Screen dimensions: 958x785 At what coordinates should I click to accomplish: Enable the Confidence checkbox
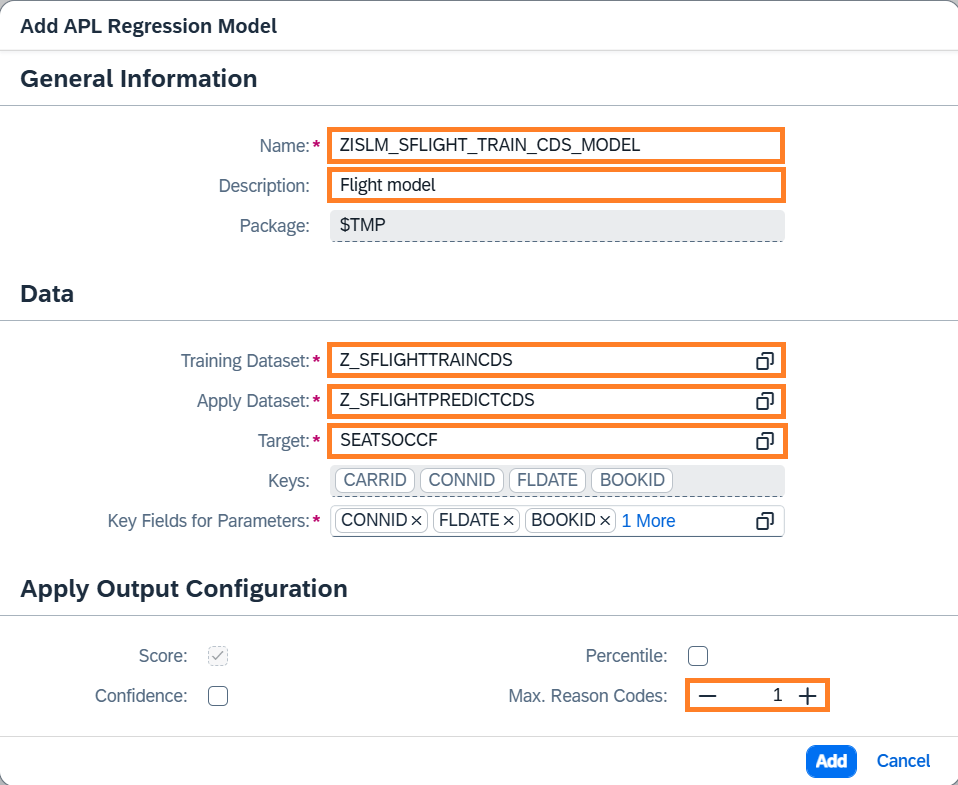218,696
